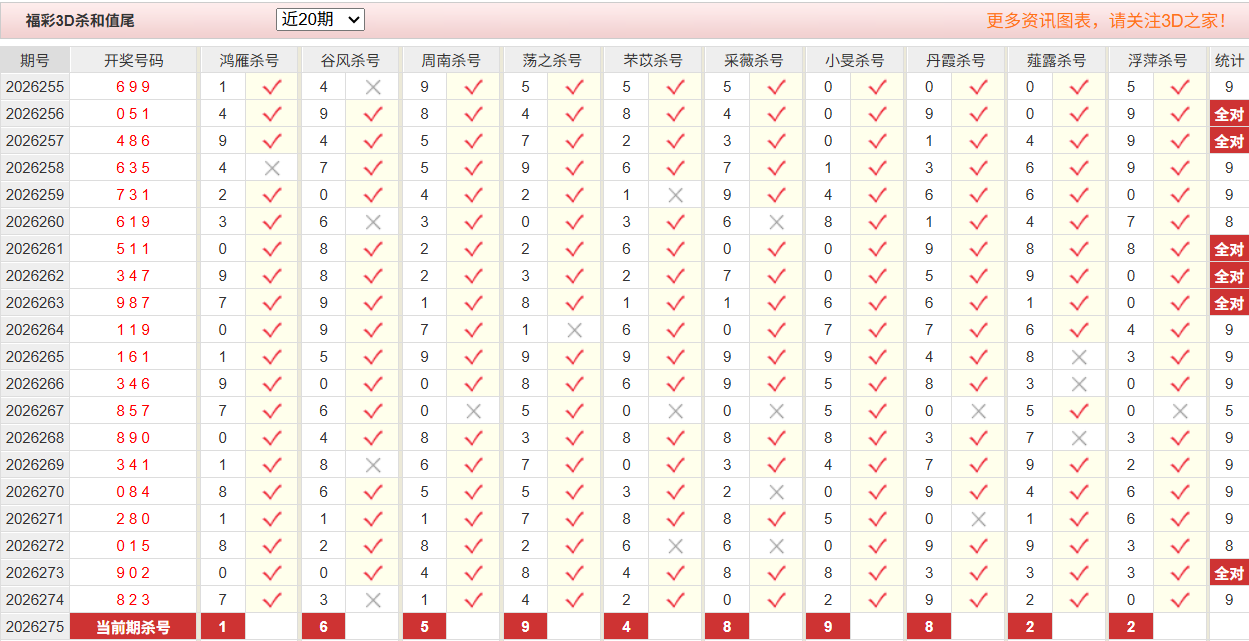This screenshot has height=641, width=1249.
Task: Select the 小旻杀号 column header
Action: point(855,60)
